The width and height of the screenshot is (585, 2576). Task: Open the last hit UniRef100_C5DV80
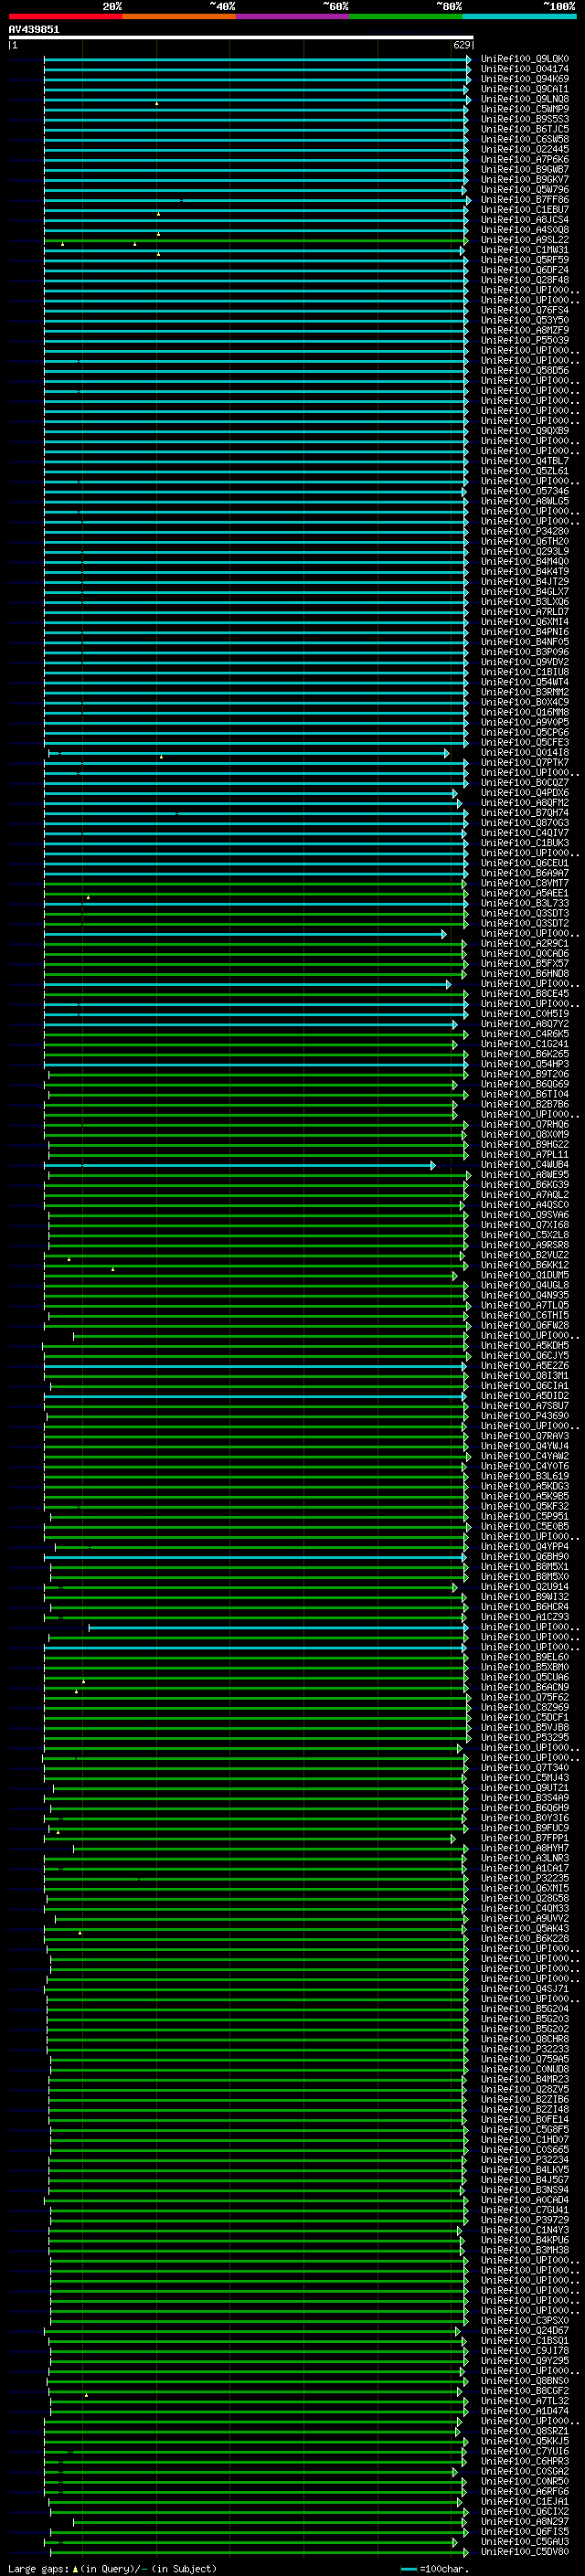(x=525, y=2552)
